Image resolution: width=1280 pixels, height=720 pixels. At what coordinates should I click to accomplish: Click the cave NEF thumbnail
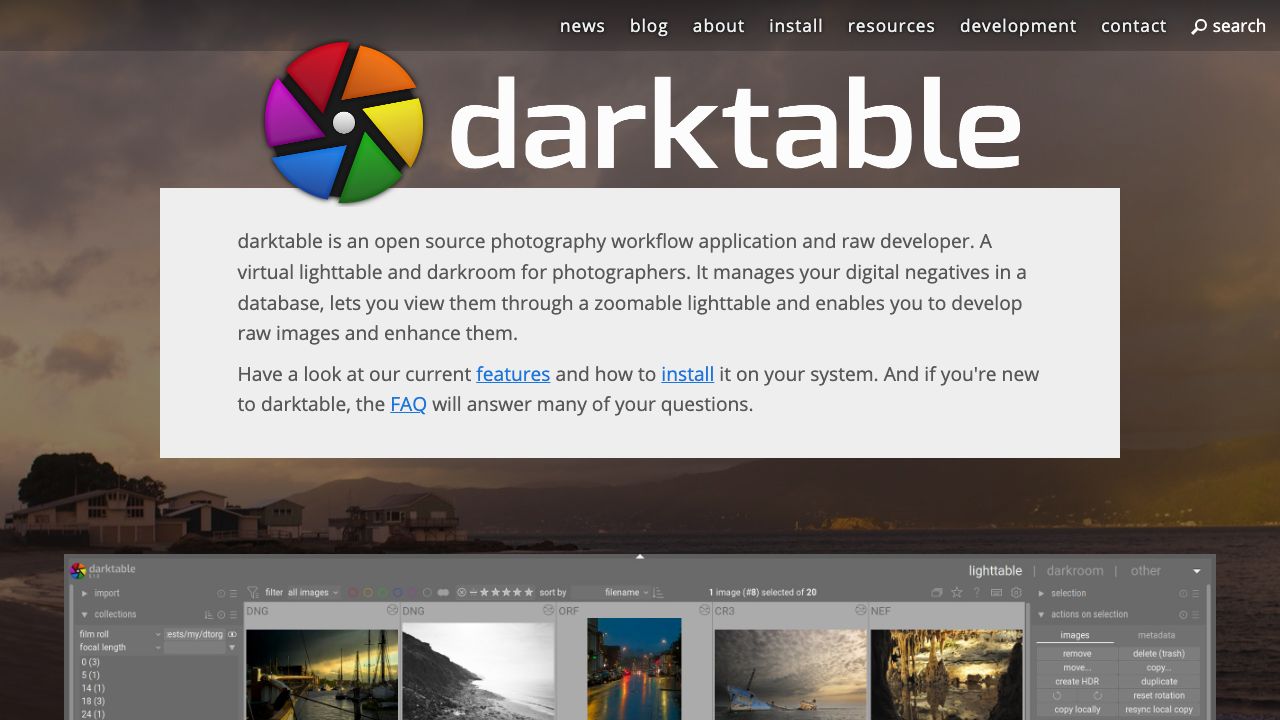tap(947, 675)
